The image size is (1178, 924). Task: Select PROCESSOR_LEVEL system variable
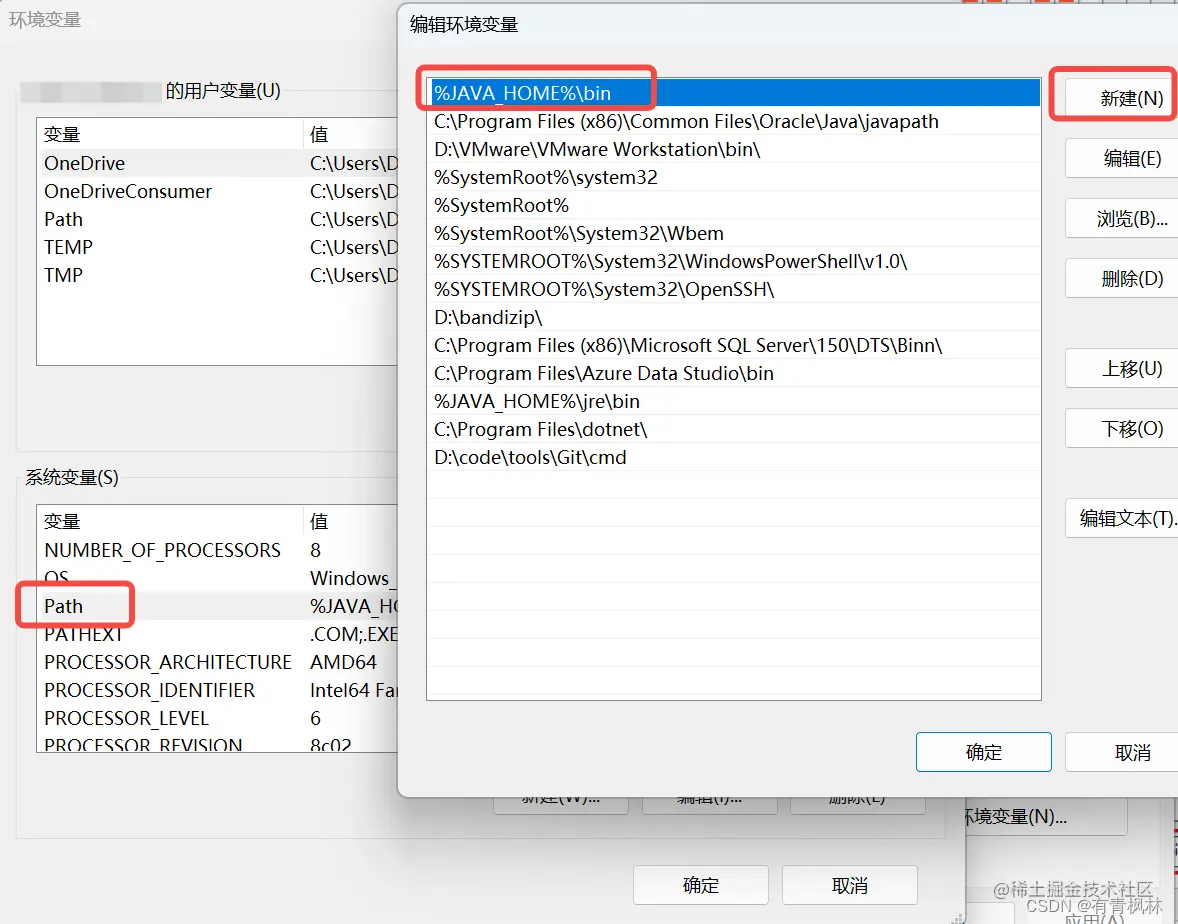(218, 718)
